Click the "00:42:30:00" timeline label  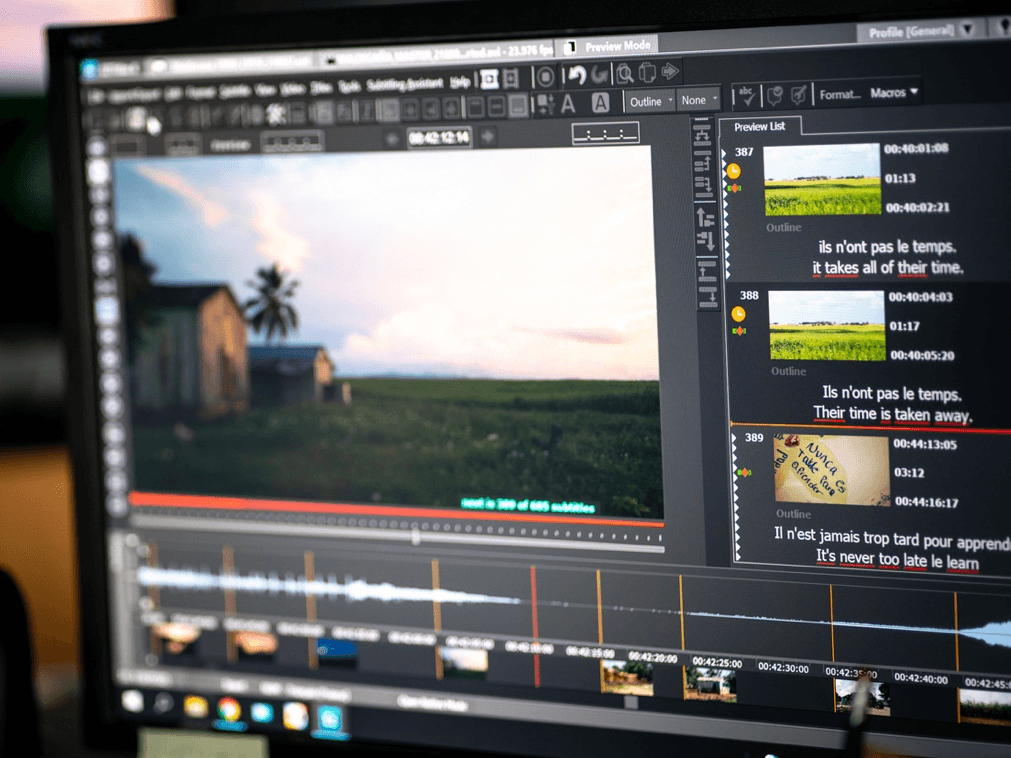(x=783, y=667)
